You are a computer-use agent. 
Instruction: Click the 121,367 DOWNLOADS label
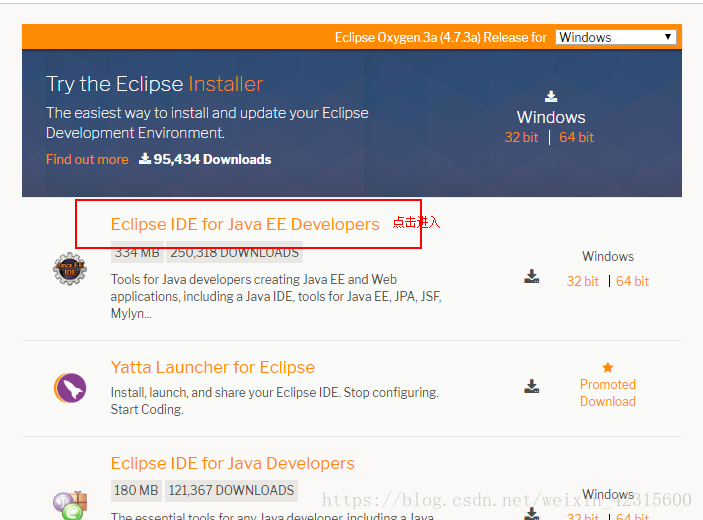231,490
